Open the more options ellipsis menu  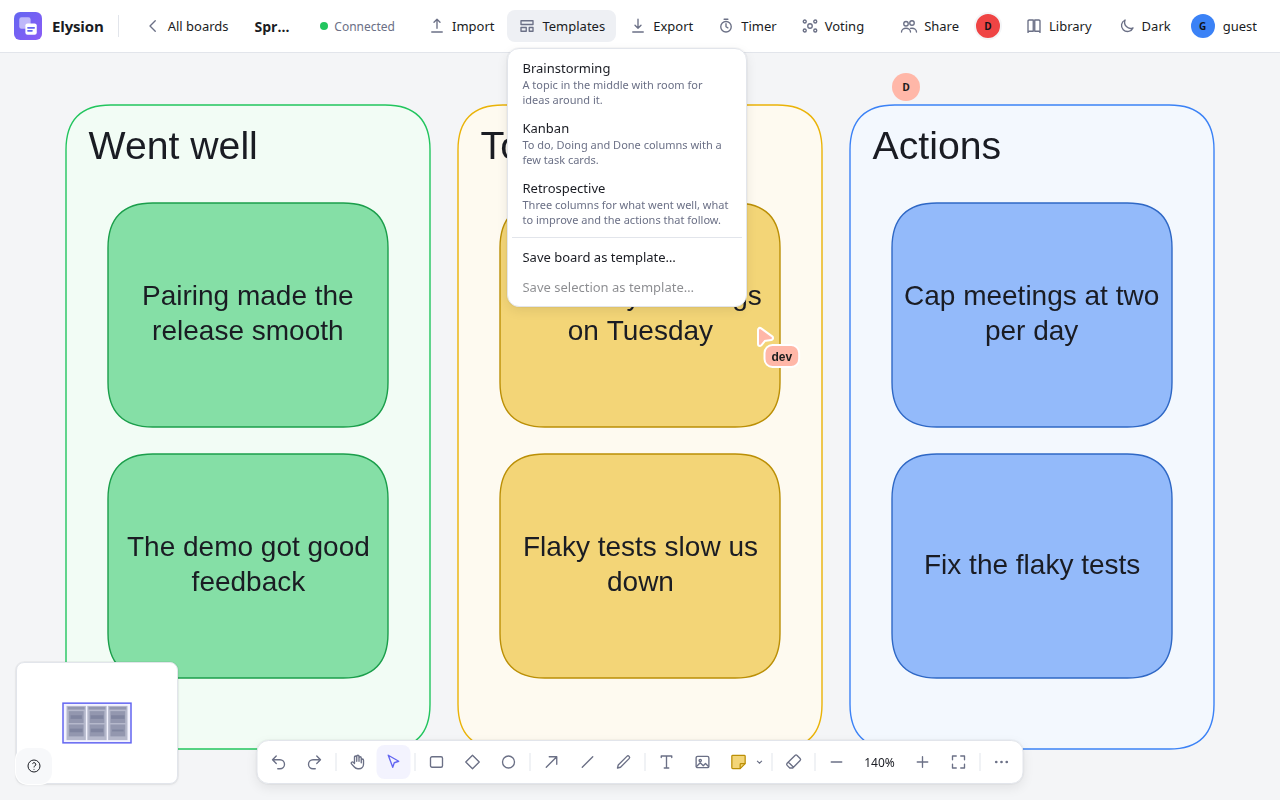tap(1001, 762)
